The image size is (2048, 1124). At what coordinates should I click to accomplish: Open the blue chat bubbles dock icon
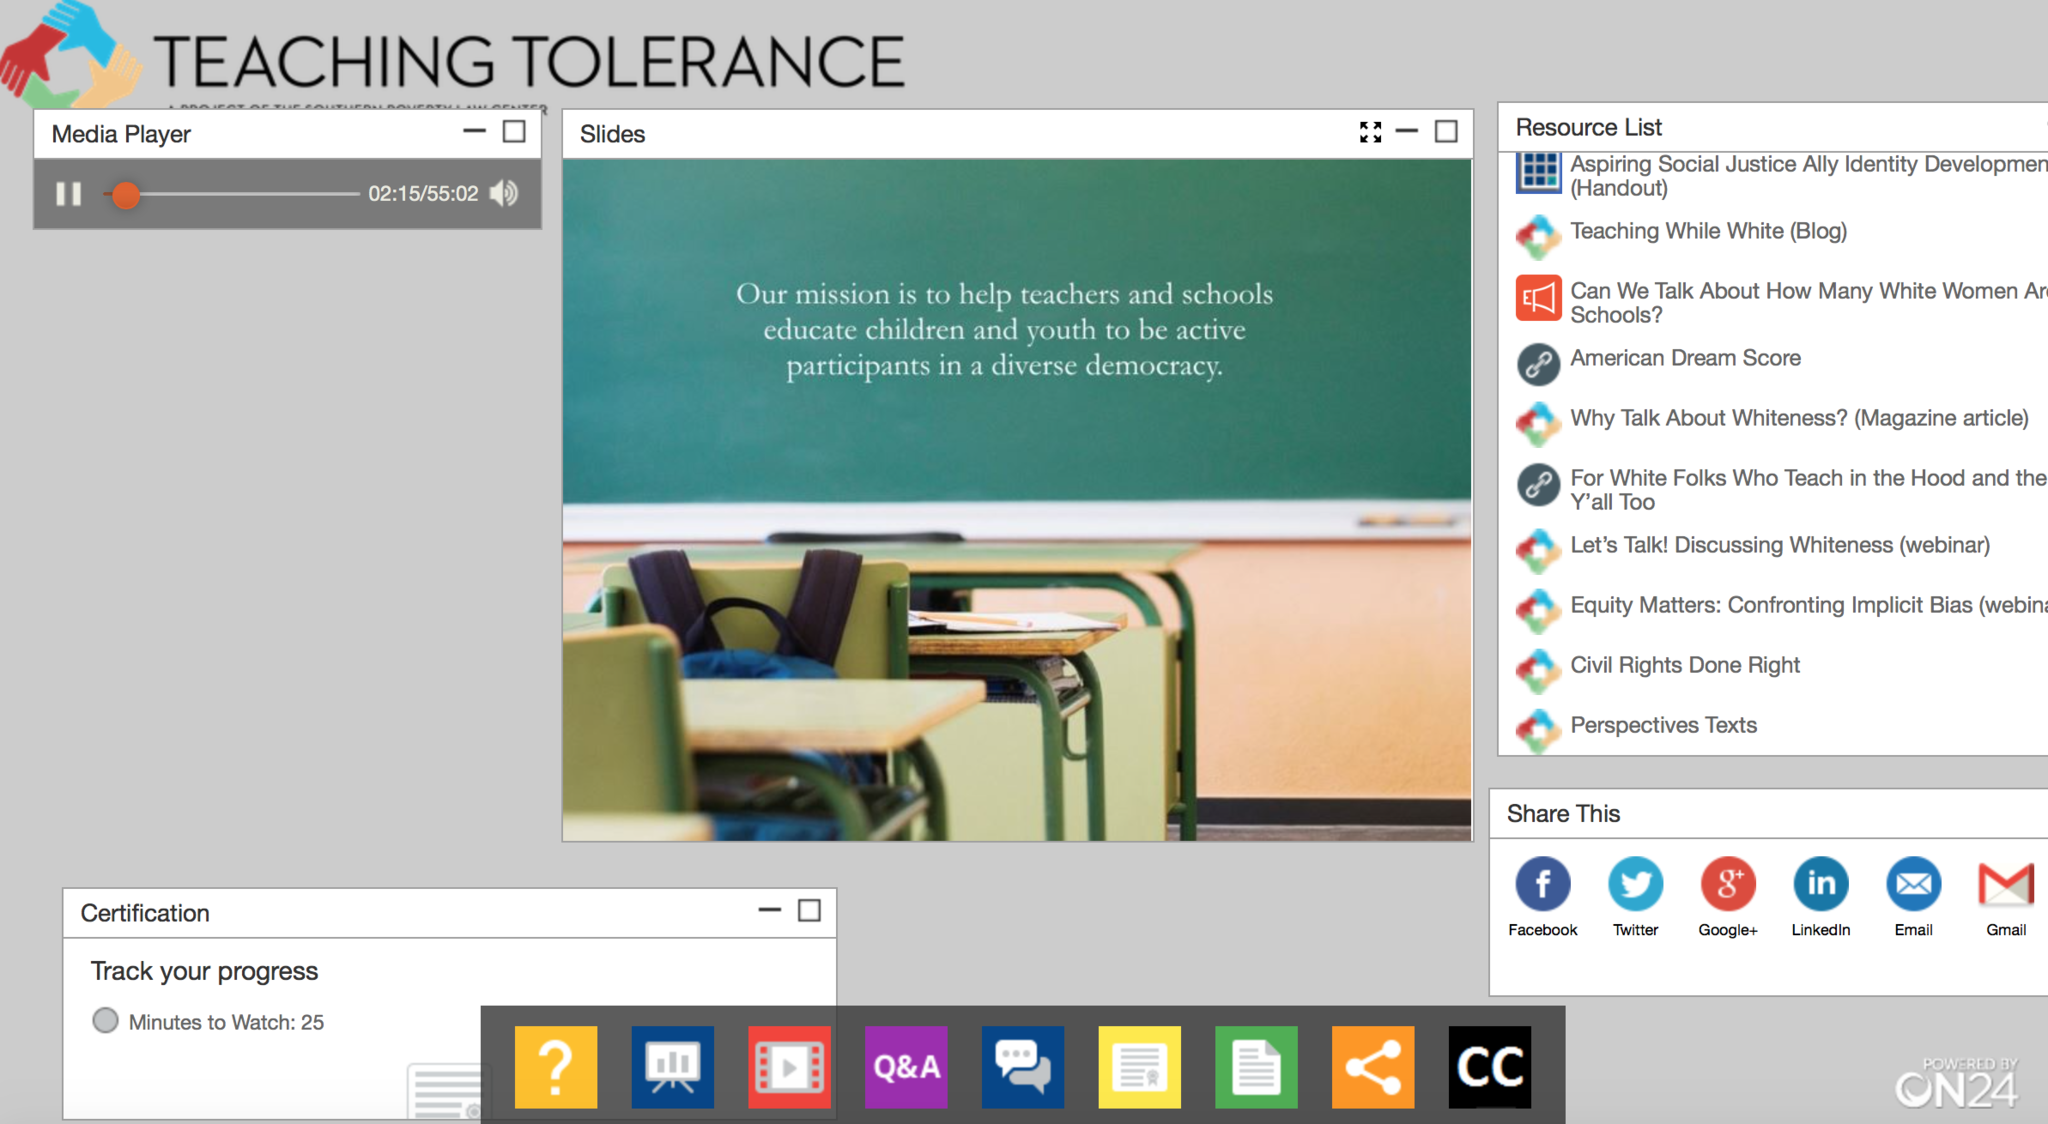pos(1022,1067)
